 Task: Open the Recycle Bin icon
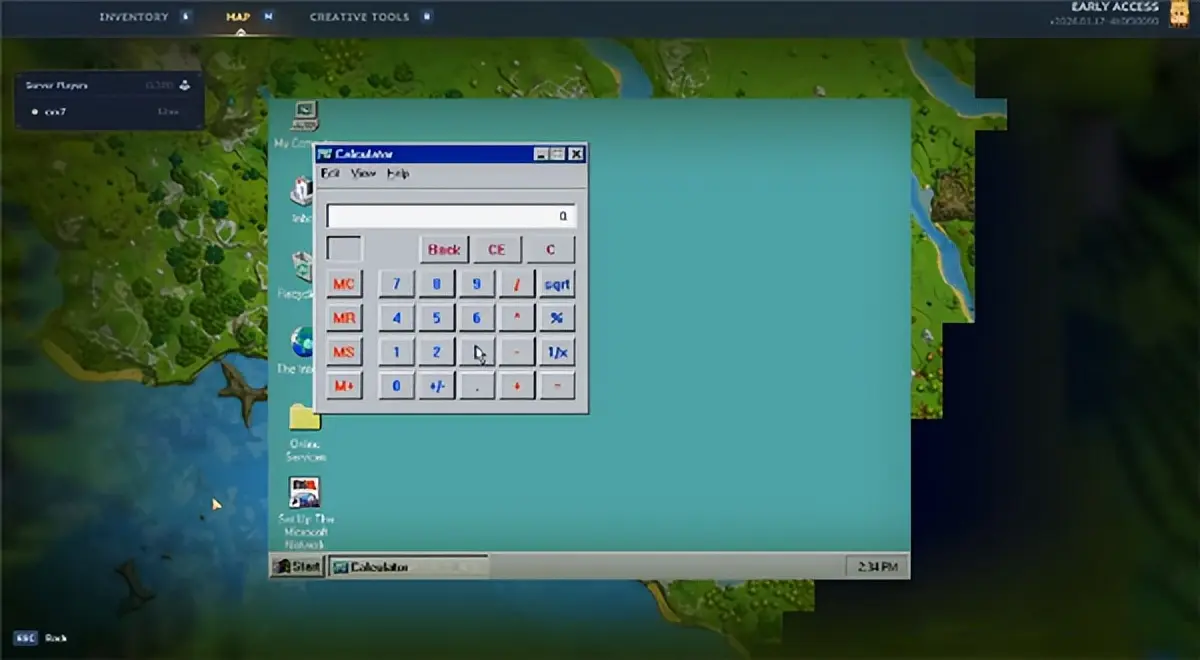(304, 268)
